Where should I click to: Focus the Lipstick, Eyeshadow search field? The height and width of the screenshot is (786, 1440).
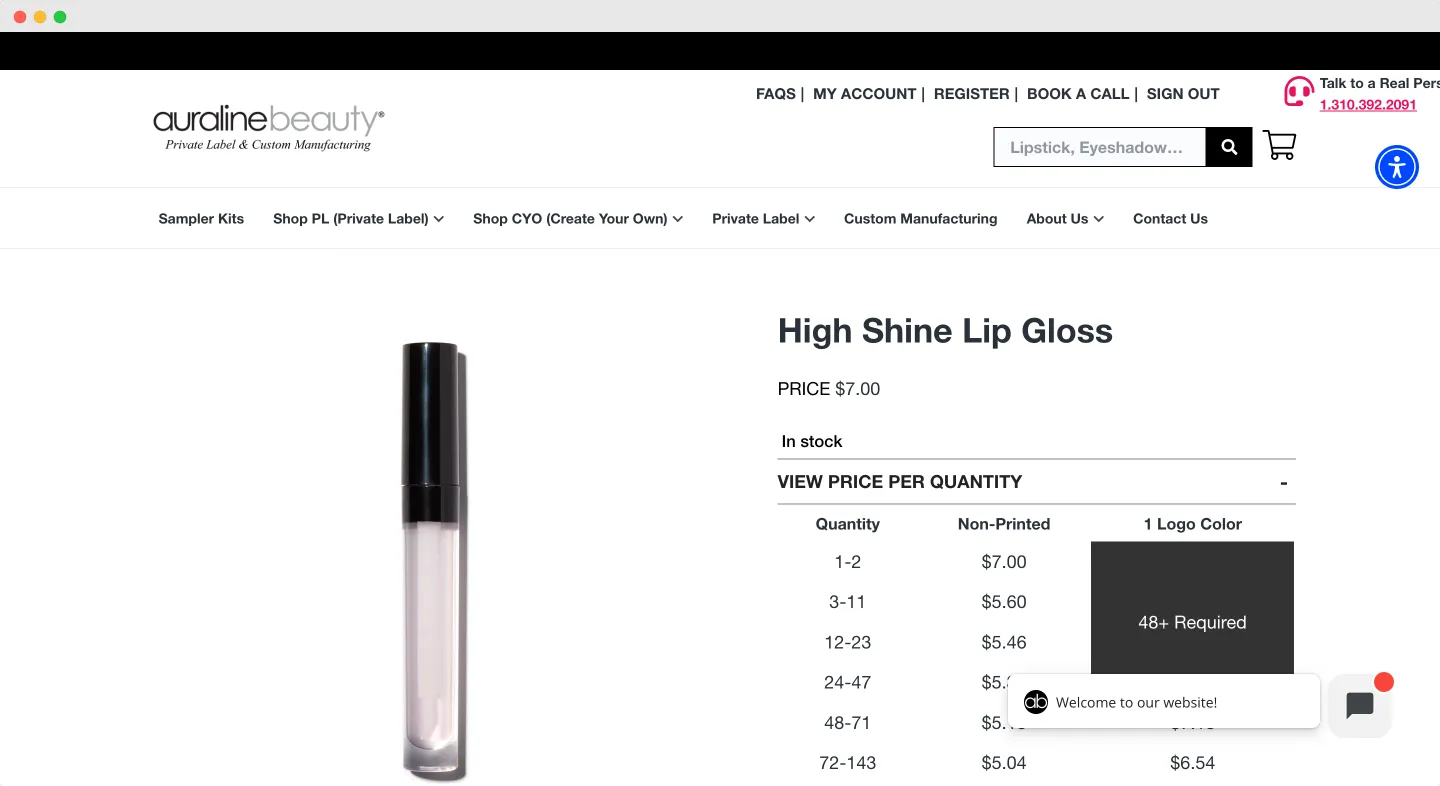[x=1100, y=147]
